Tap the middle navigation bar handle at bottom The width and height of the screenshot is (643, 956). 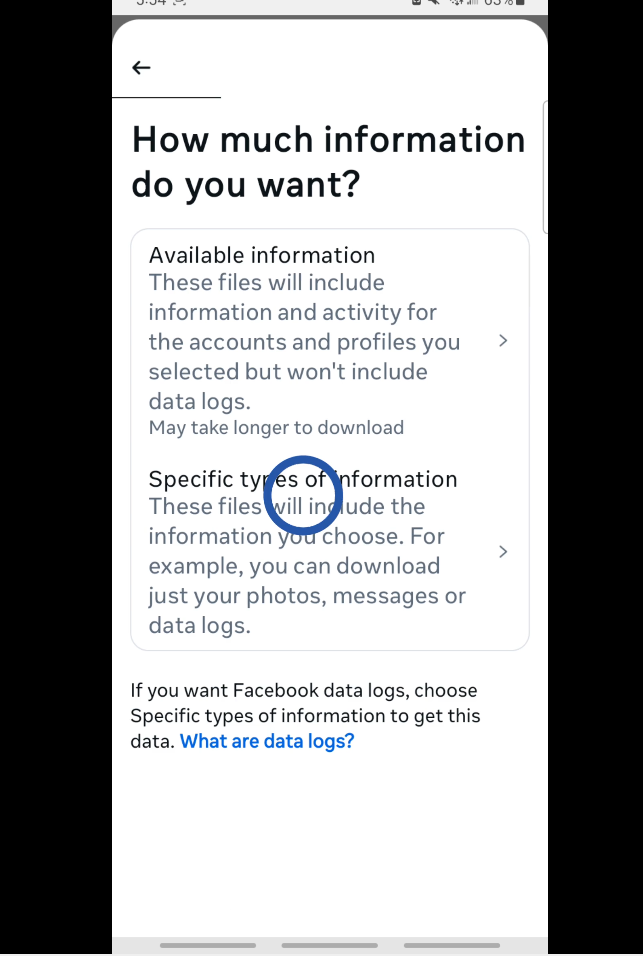pyautogui.click(x=329, y=945)
